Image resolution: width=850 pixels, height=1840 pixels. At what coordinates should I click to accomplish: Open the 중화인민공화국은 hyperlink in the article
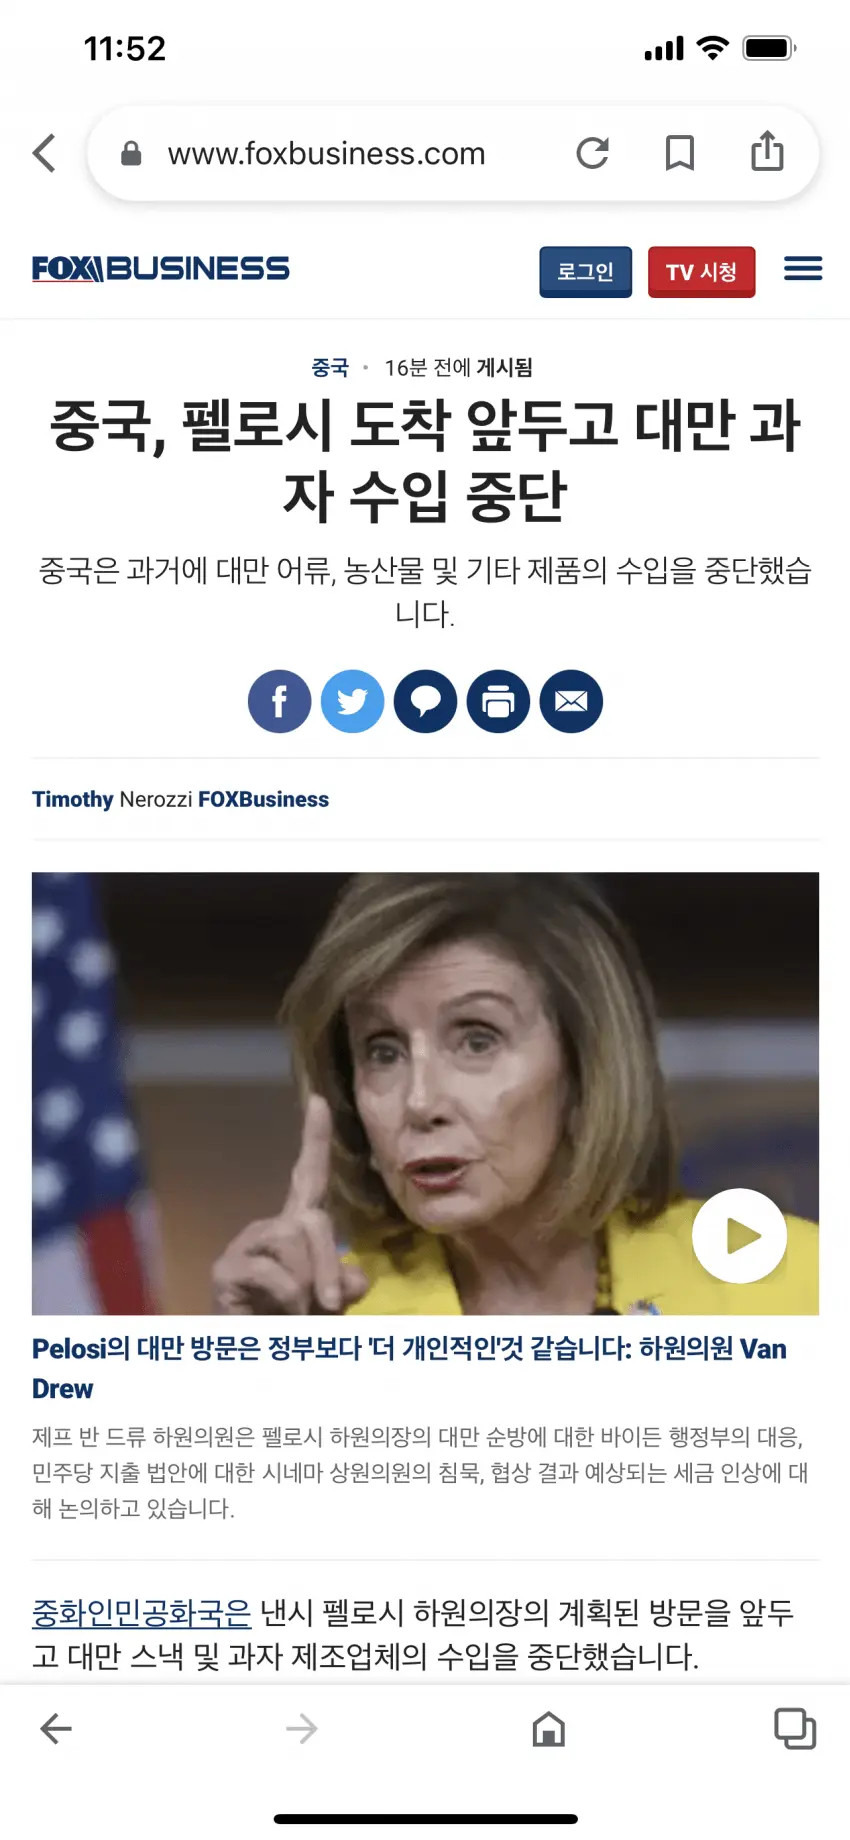click(x=142, y=1613)
